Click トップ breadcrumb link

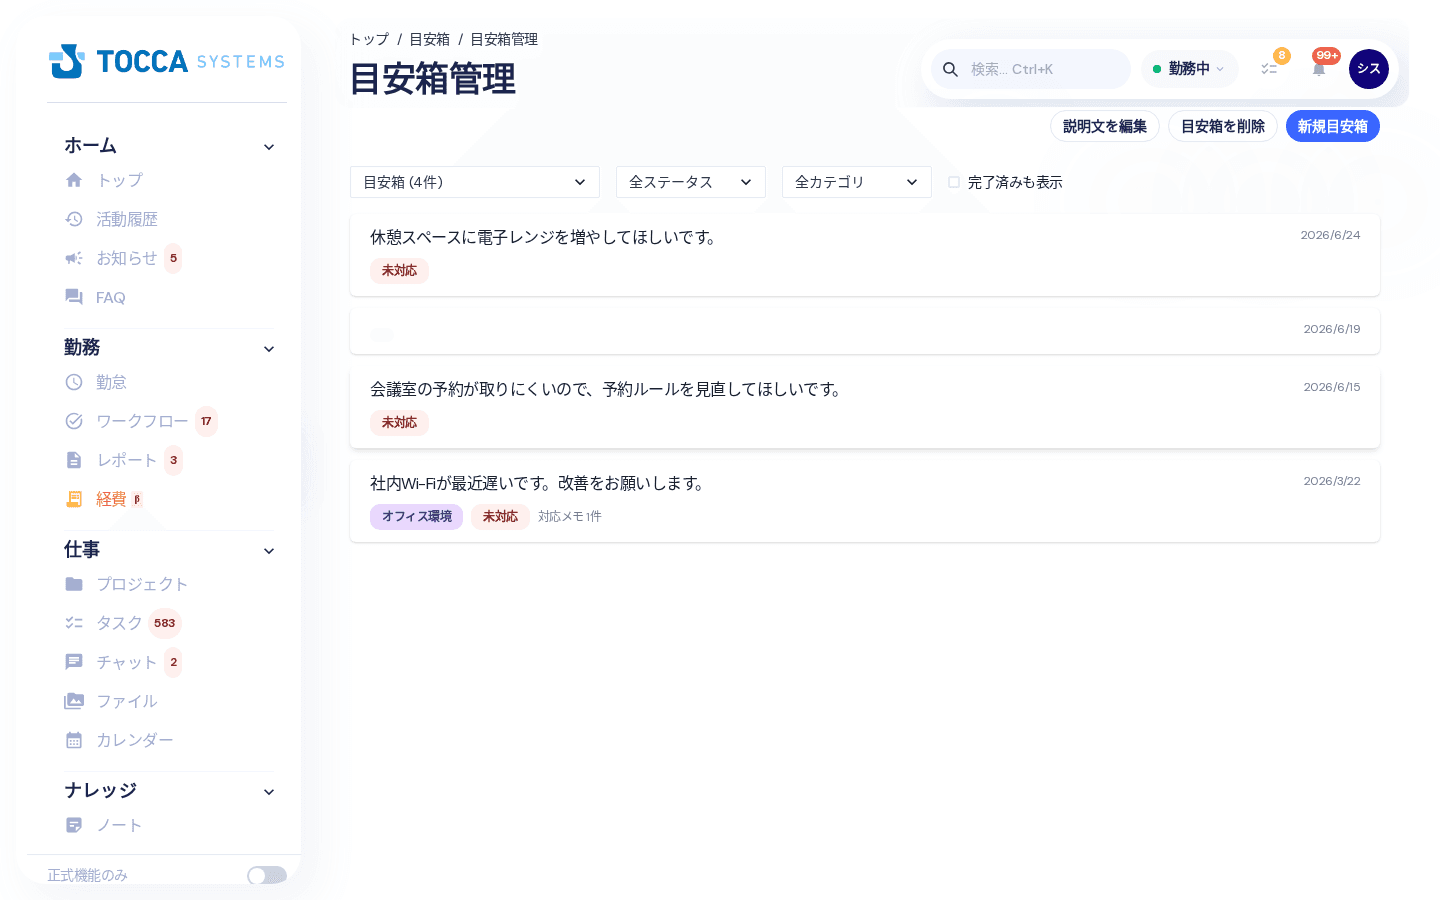pyautogui.click(x=369, y=39)
